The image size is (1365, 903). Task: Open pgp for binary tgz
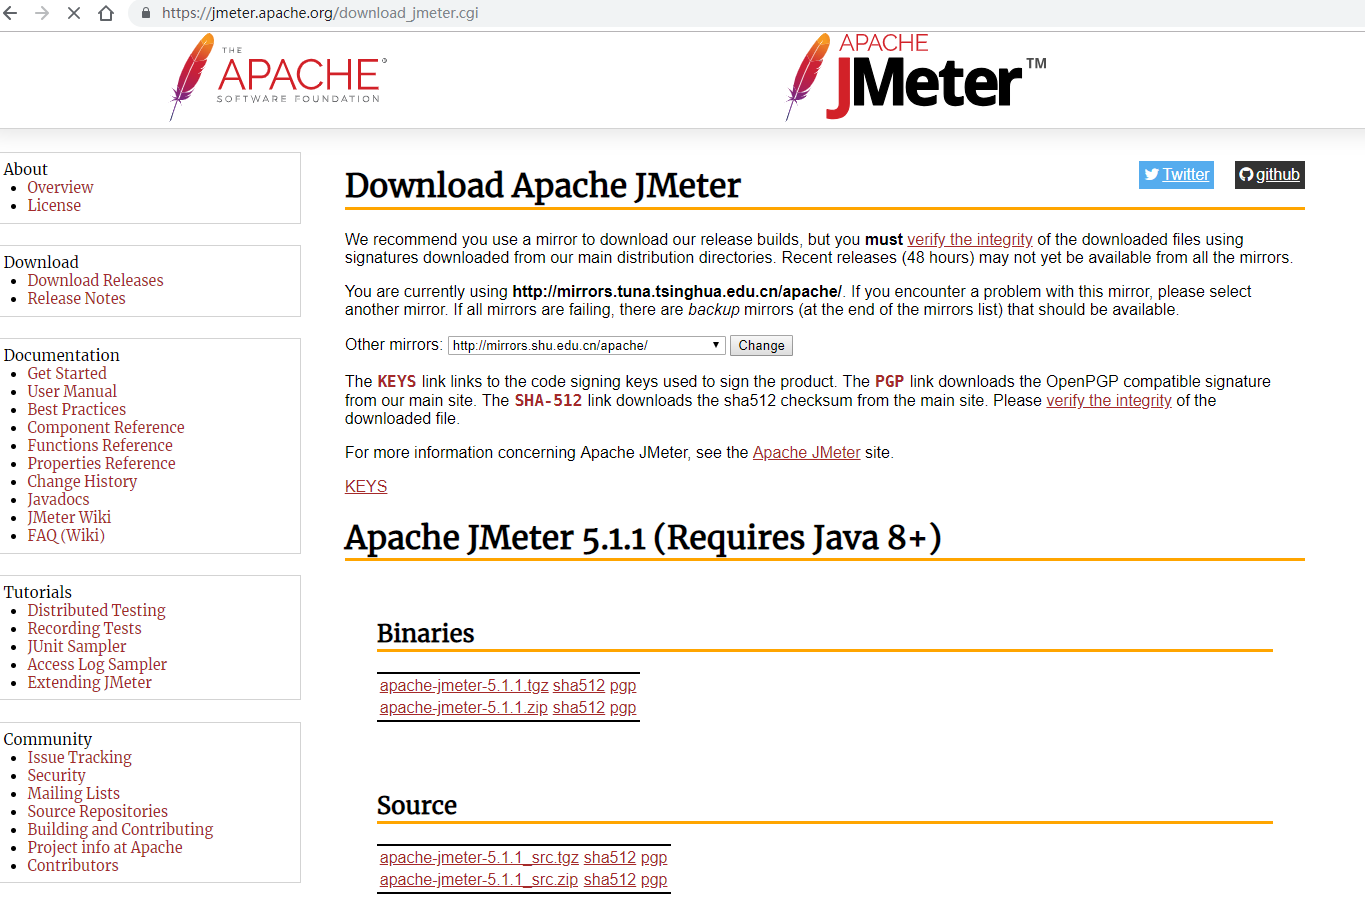(x=623, y=685)
